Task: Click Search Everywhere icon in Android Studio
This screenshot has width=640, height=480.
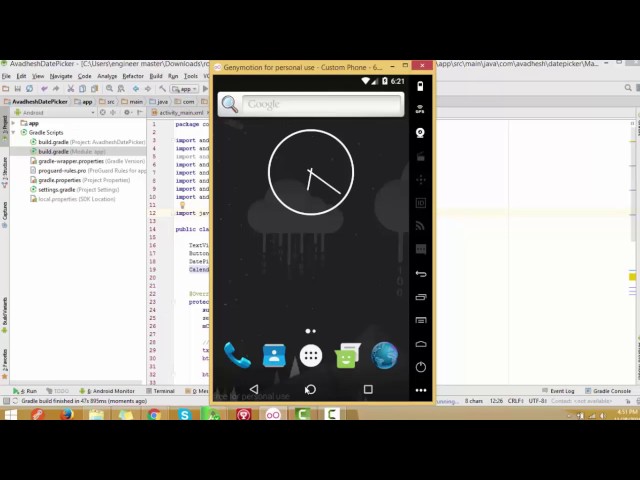Action: (628, 88)
